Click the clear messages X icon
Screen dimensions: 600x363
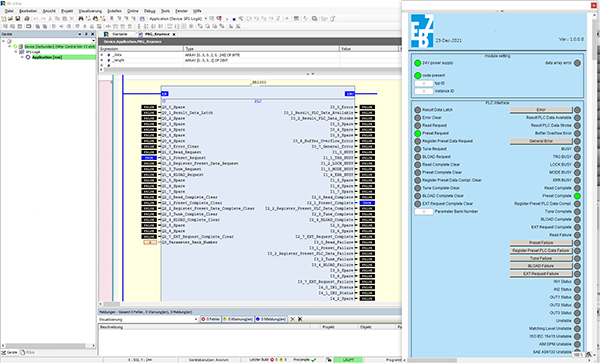click(x=293, y=319)
